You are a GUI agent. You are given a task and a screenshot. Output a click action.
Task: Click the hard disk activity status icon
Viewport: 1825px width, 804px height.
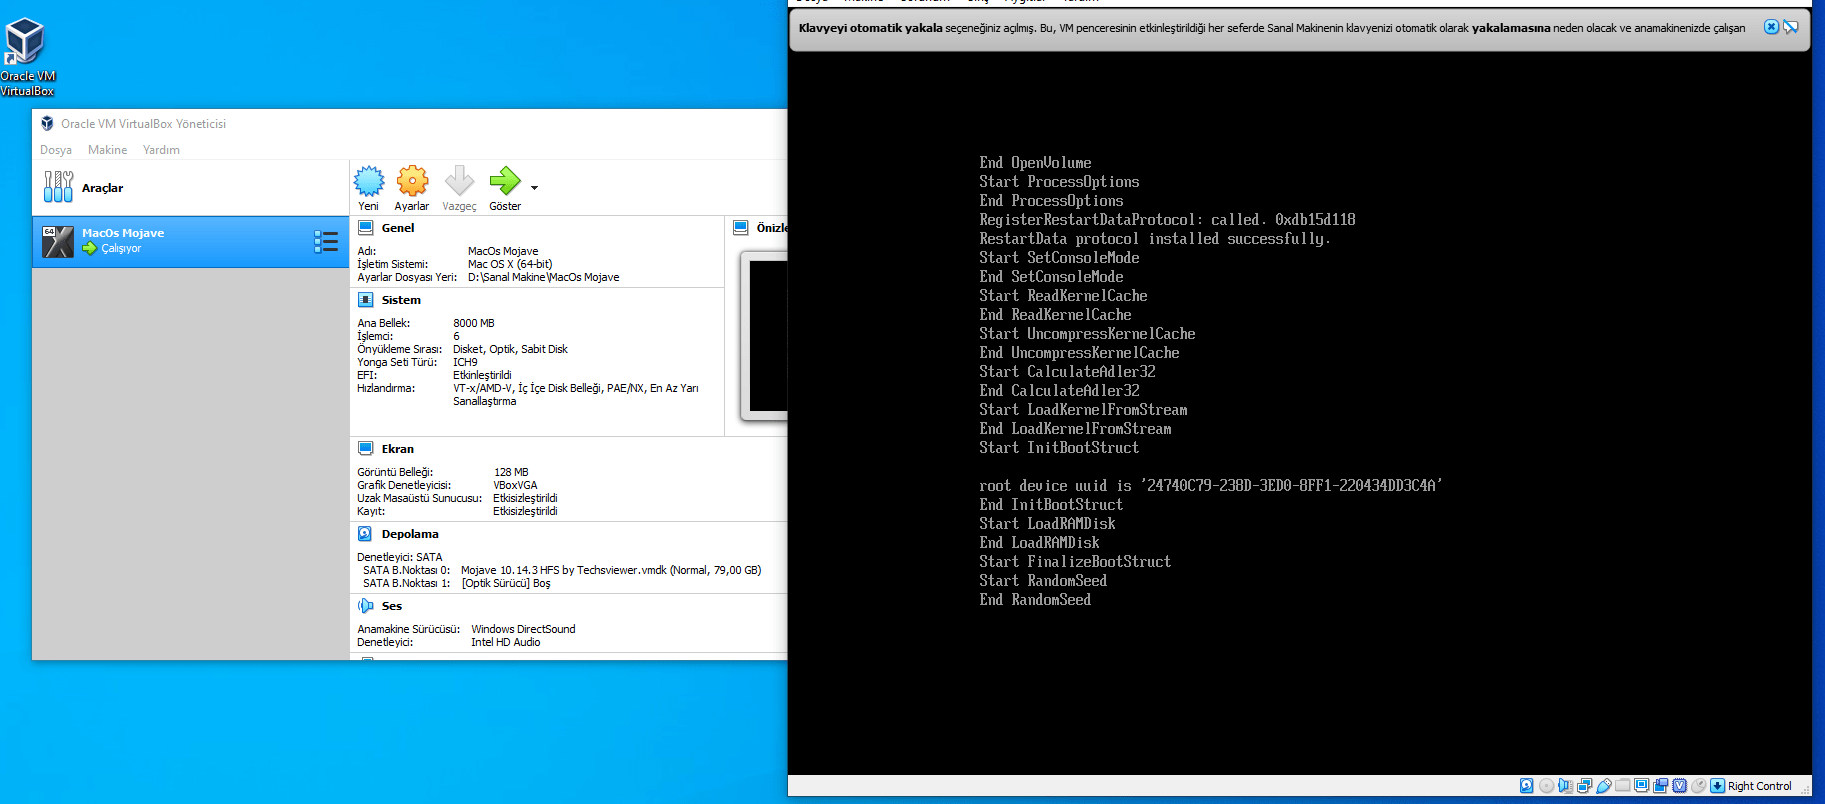click(1526, 786)
